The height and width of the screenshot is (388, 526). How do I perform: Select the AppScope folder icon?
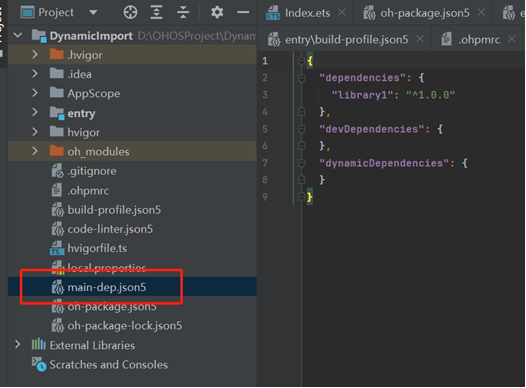[x=57, y=93]
